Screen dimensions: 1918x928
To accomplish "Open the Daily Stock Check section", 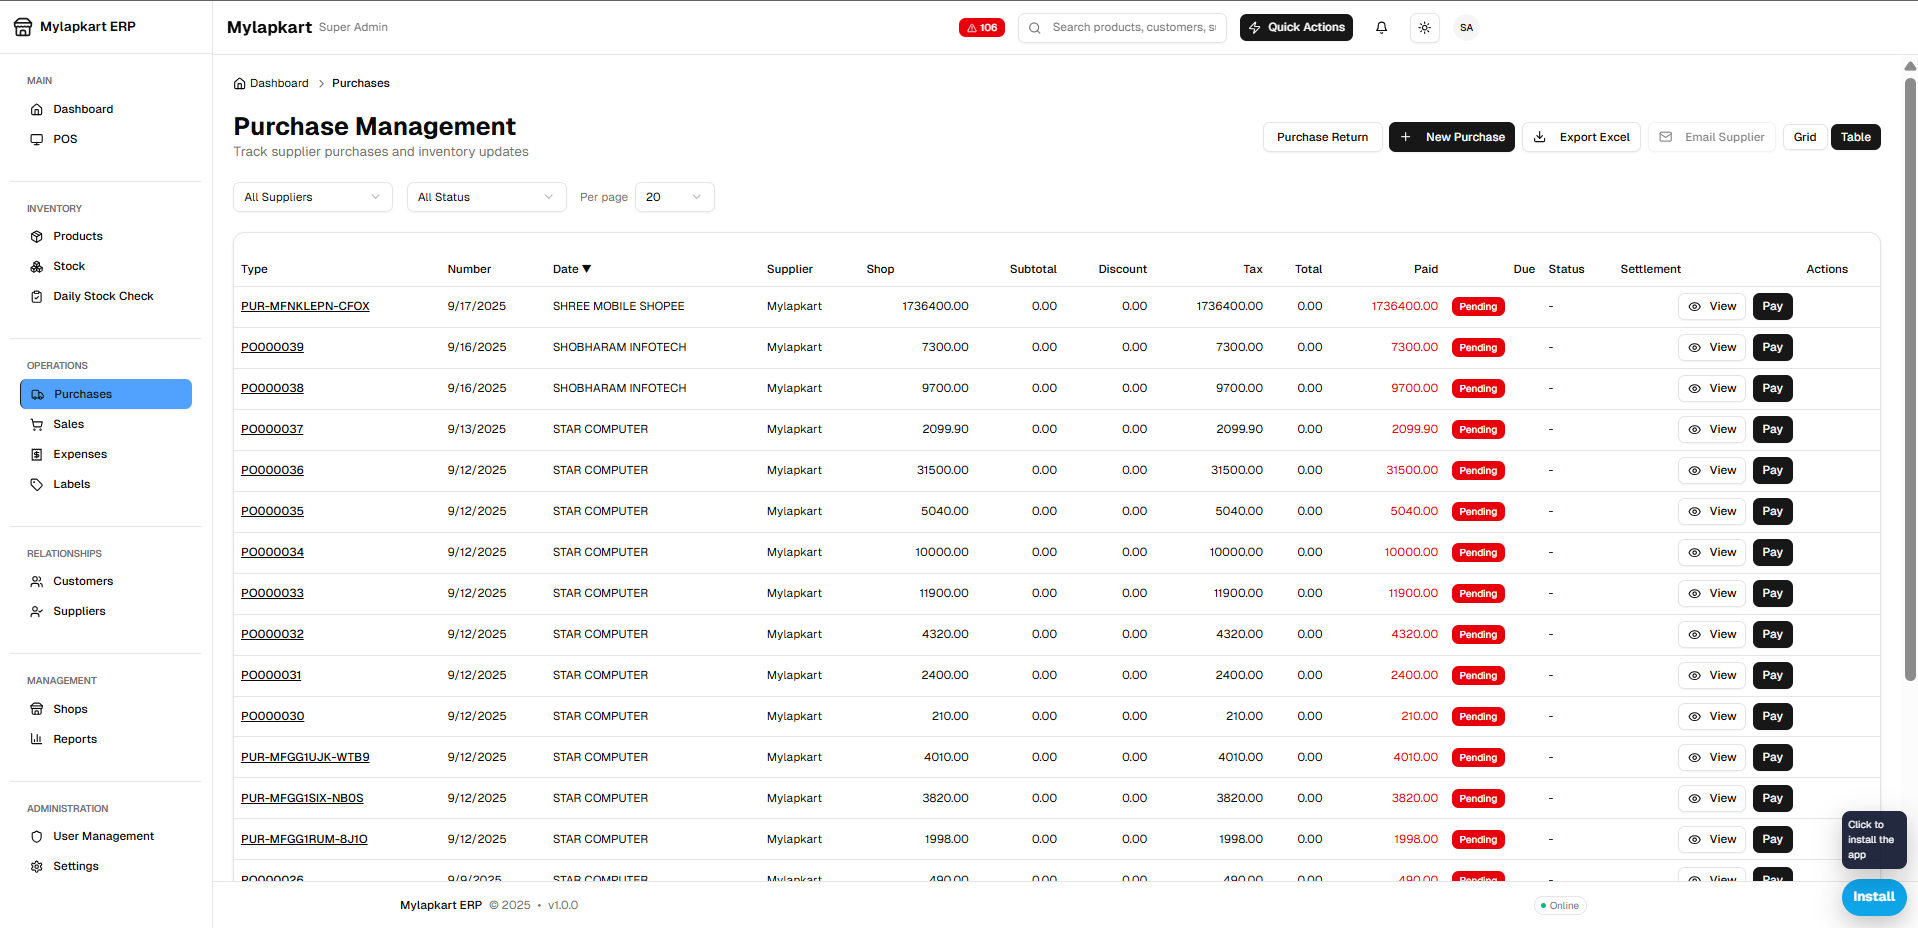I will pos(103,296).
